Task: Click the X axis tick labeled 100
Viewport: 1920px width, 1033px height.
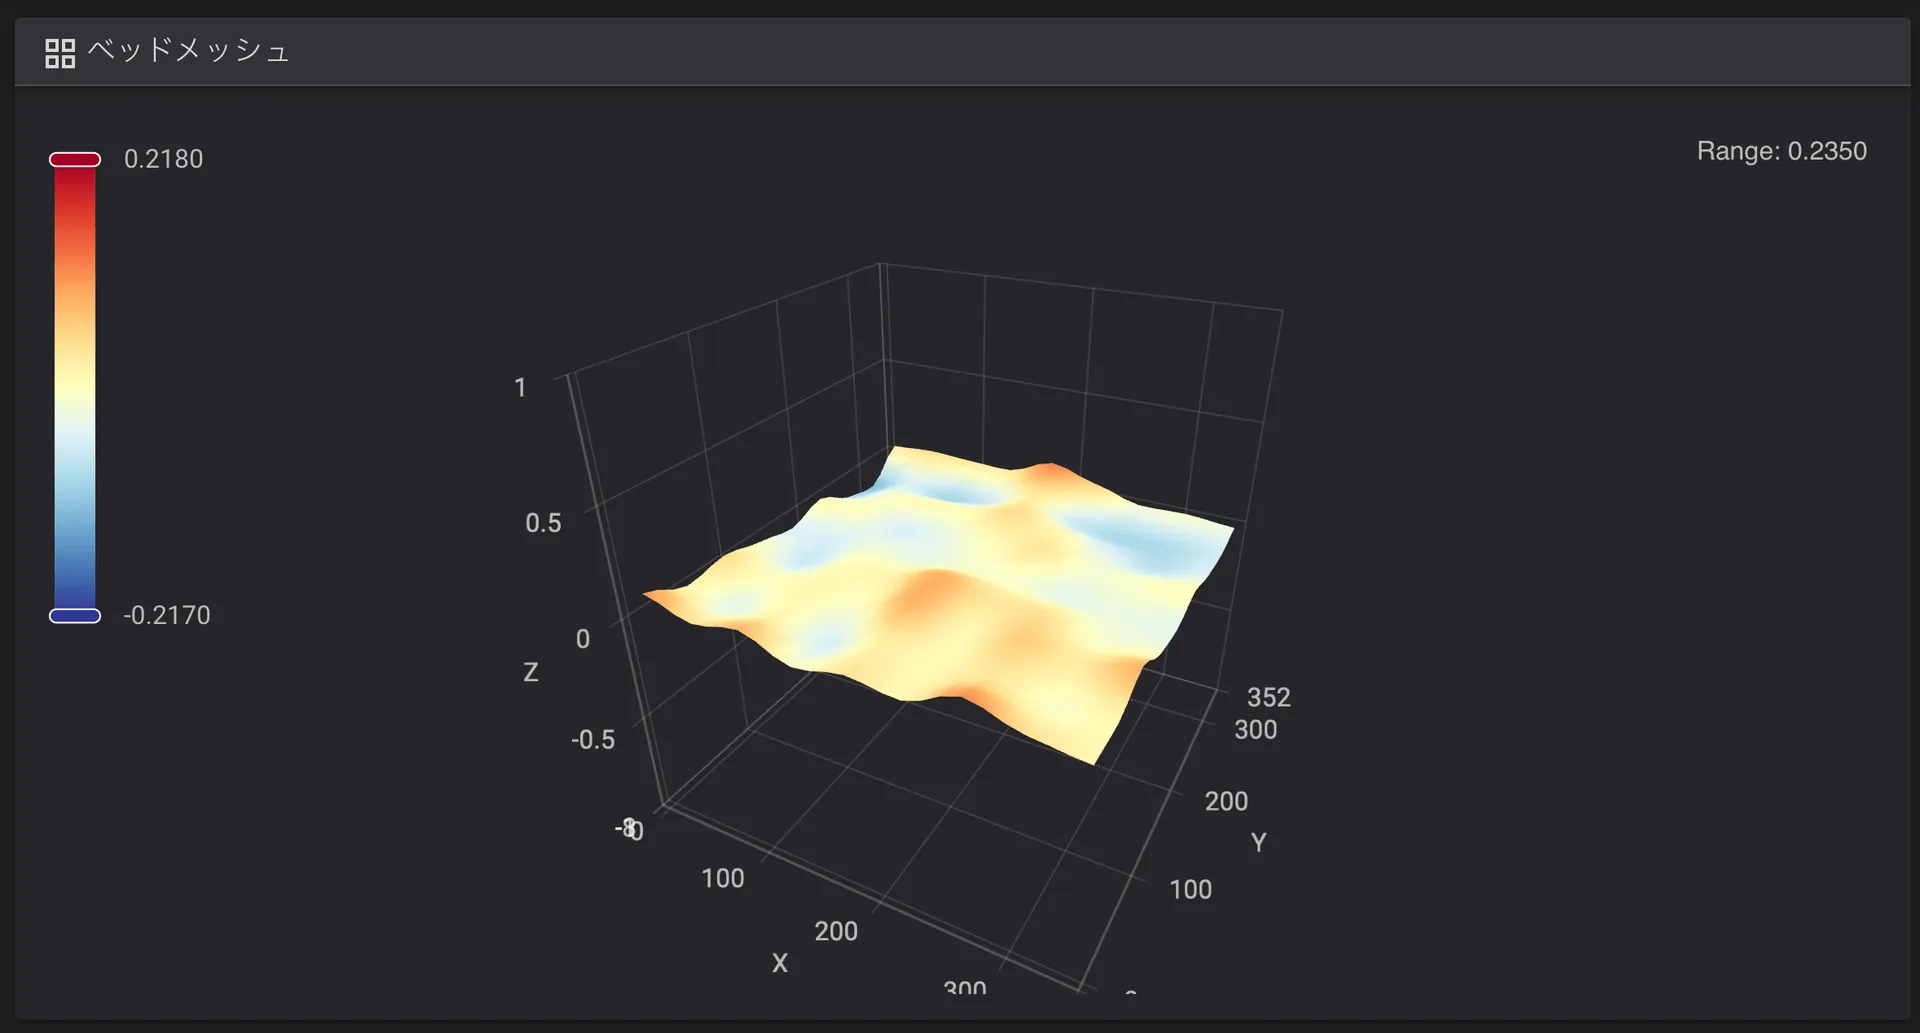Action: pyautogui.click(x=722, y=878)
